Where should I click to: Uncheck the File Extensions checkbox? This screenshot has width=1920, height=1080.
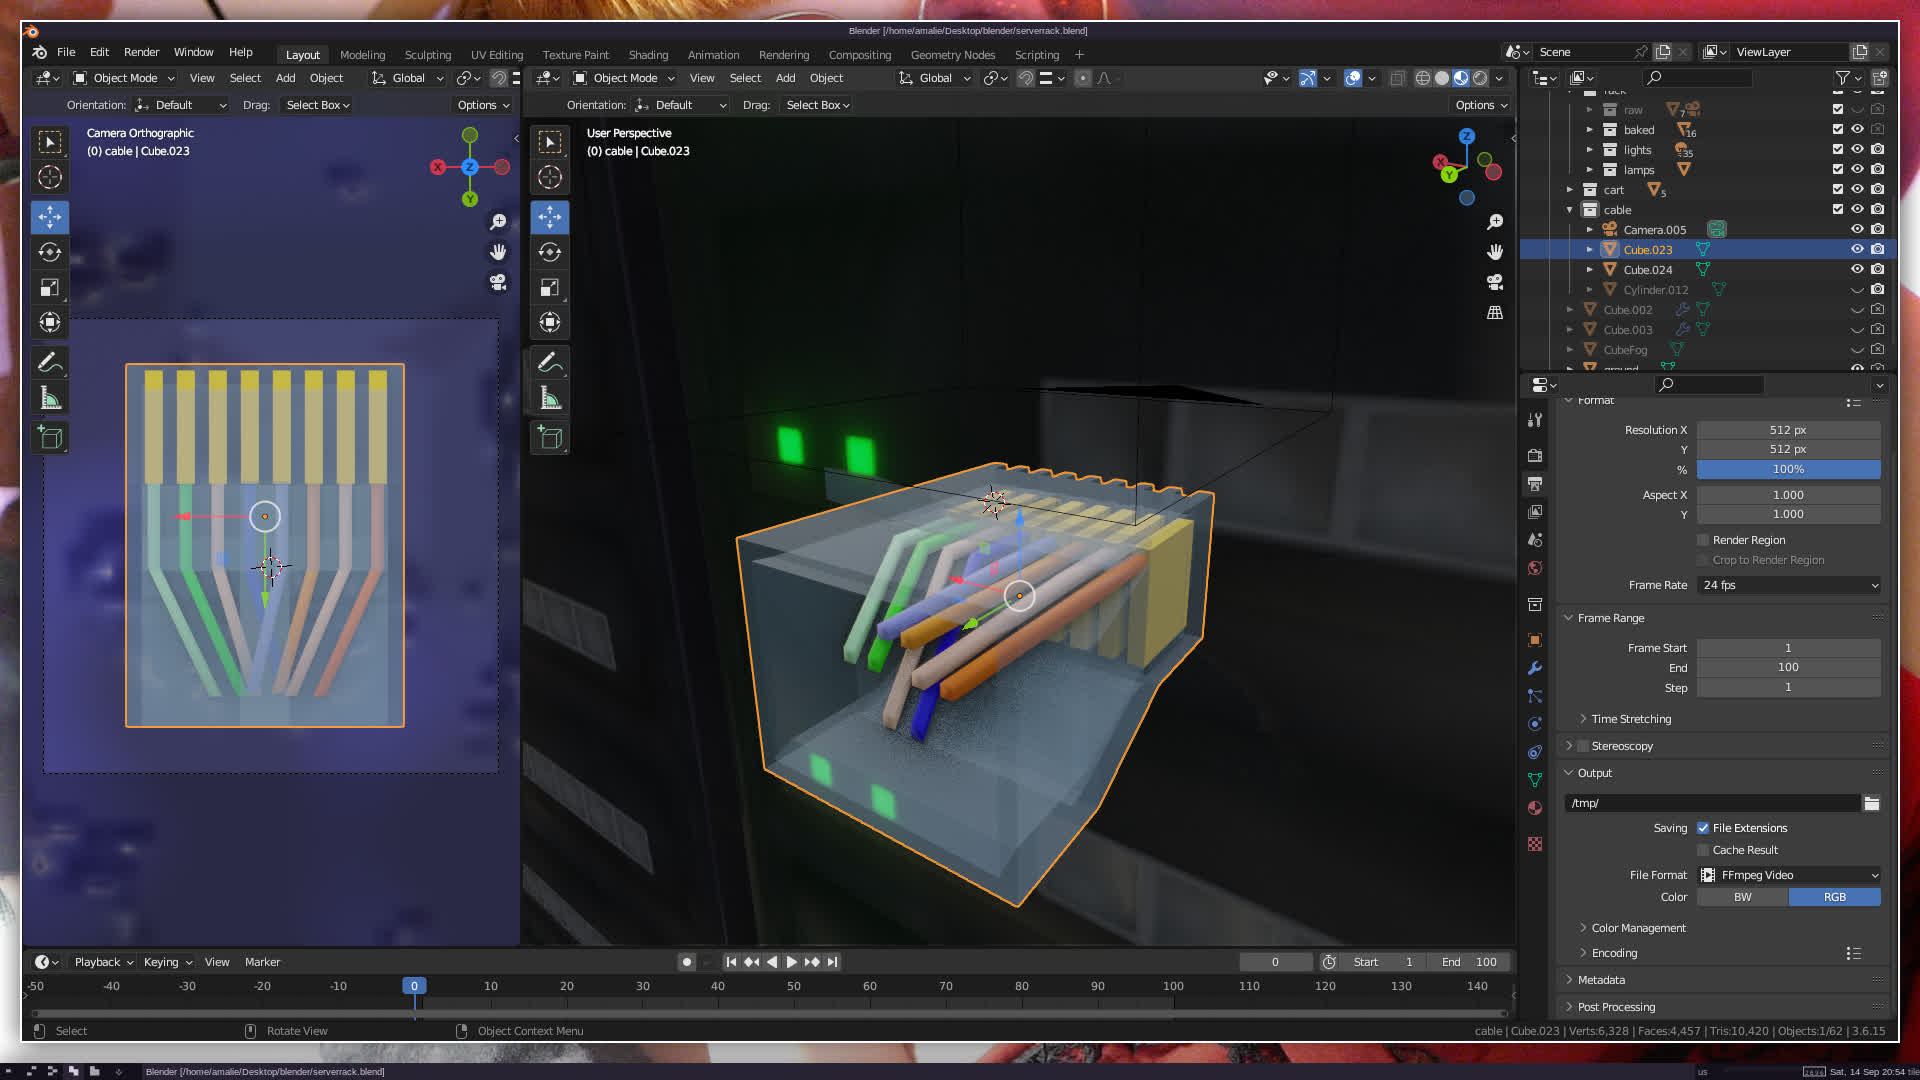[x=1703, y=828]
